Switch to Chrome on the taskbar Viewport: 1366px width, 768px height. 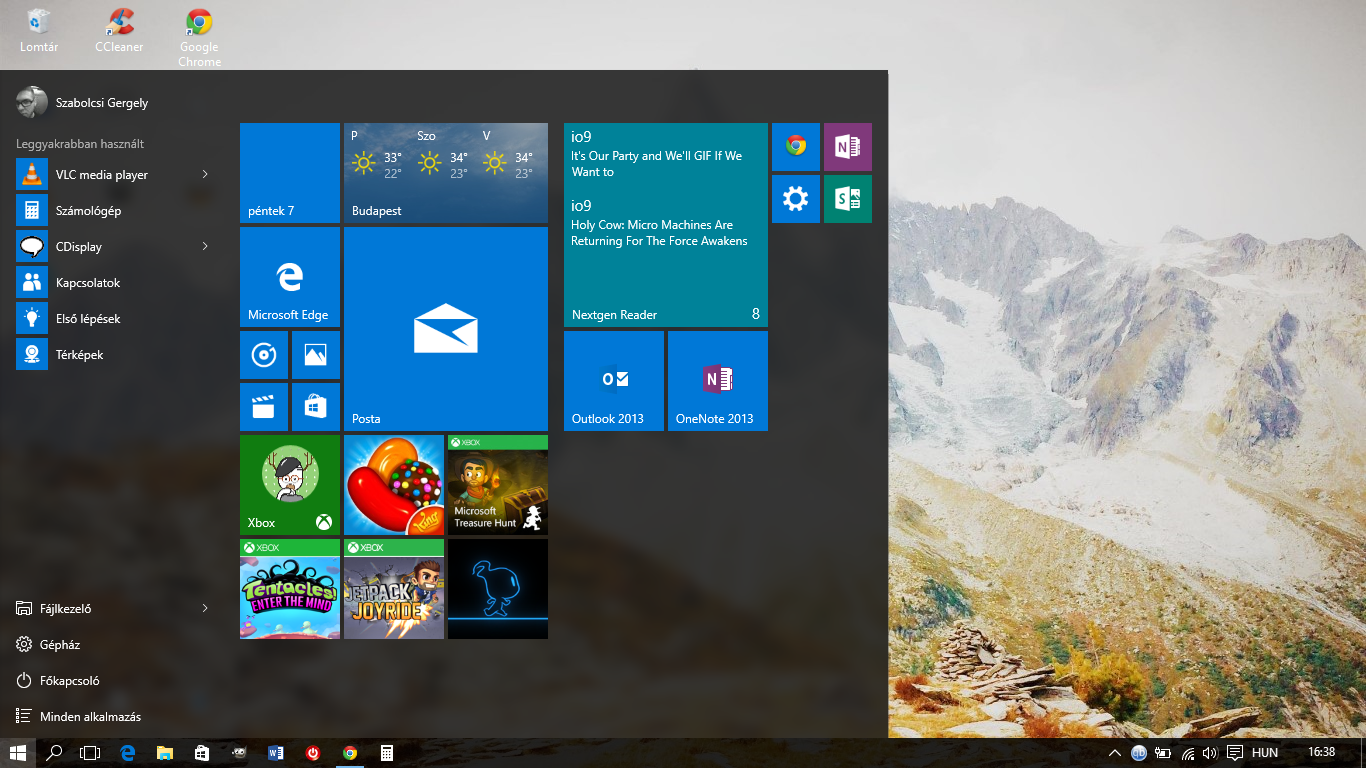pos(350,753)
